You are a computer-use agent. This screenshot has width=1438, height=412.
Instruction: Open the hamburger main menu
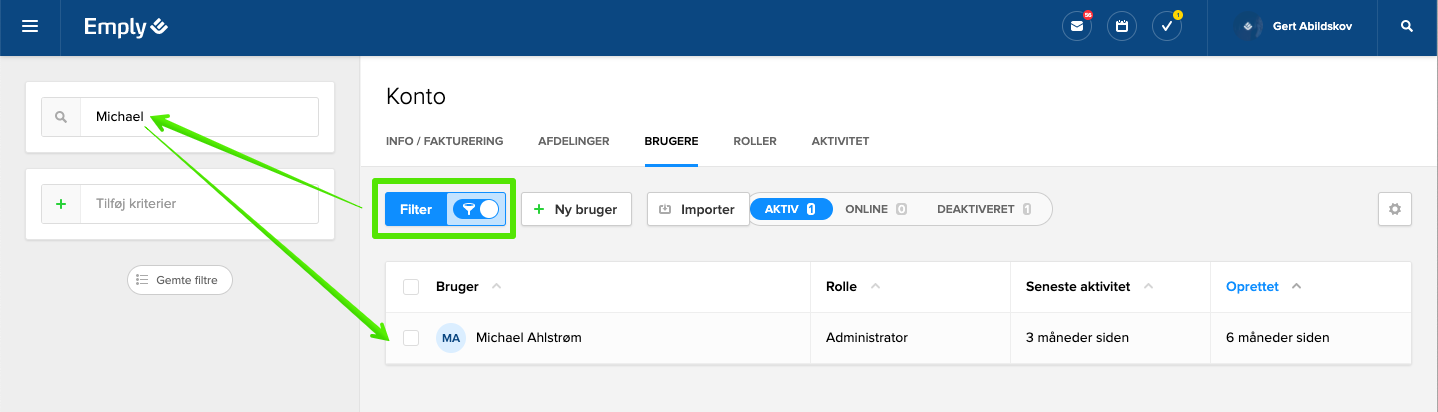[30, 27]
